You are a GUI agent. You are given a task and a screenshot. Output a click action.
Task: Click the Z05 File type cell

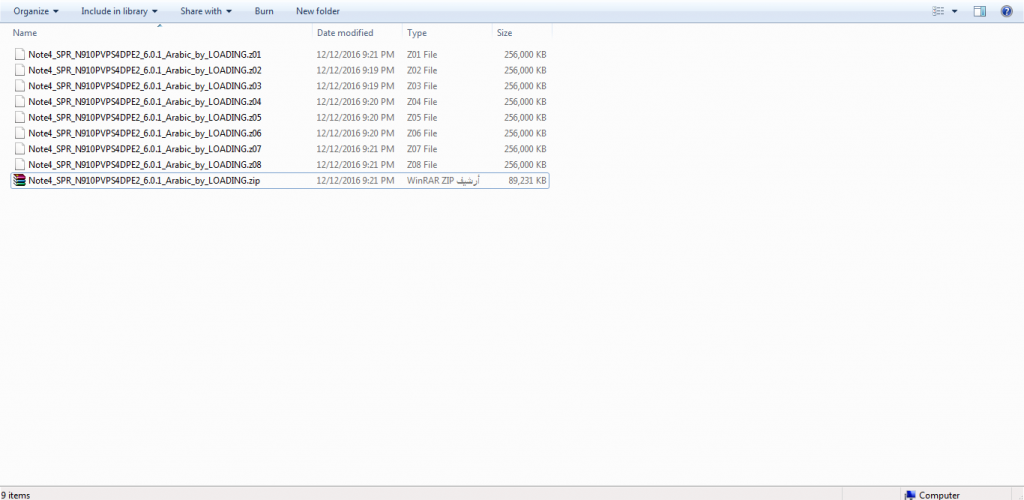coord(422,117)
